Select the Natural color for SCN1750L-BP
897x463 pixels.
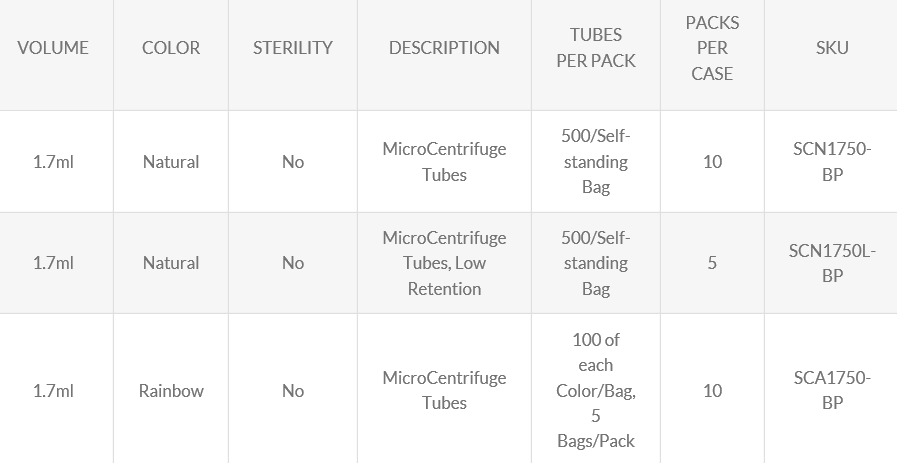171,263
